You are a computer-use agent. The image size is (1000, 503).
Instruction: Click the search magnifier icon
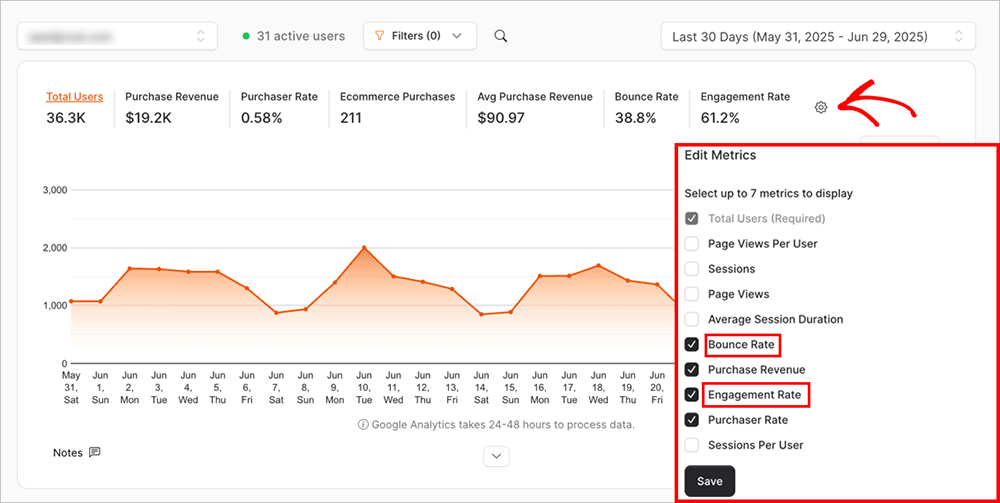[x=501, y=36]
